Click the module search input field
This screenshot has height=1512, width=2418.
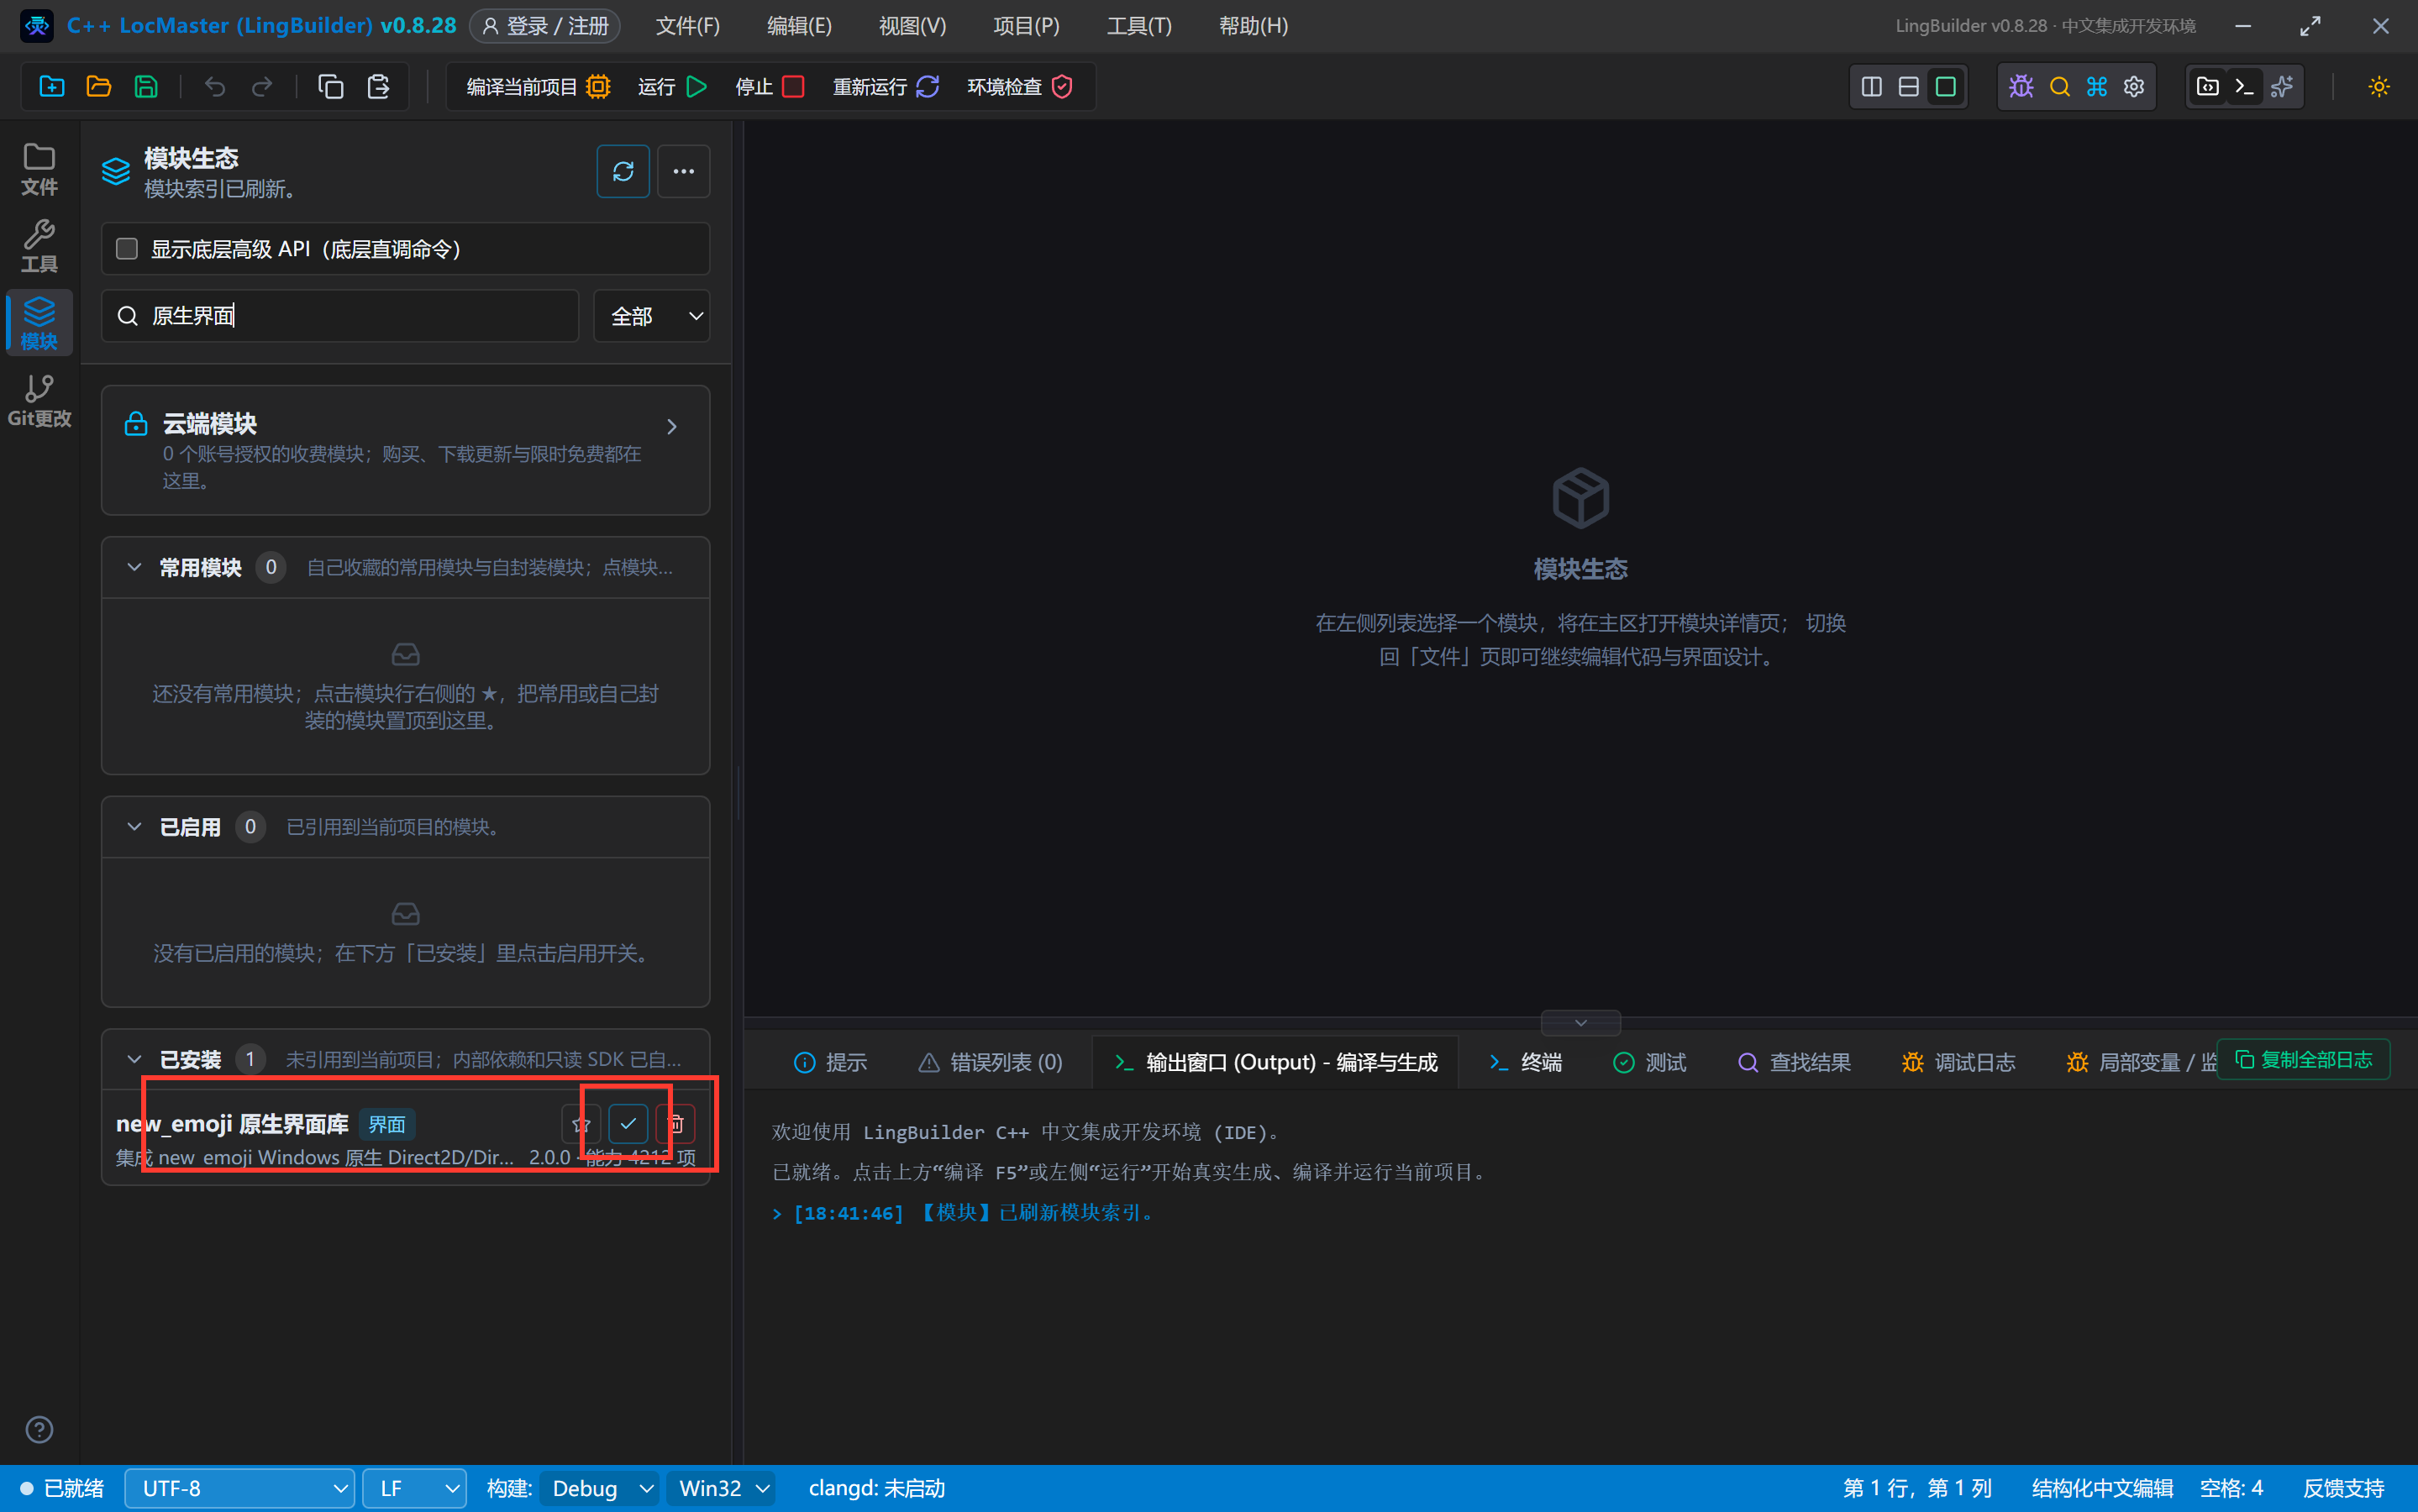coord(340,316)
